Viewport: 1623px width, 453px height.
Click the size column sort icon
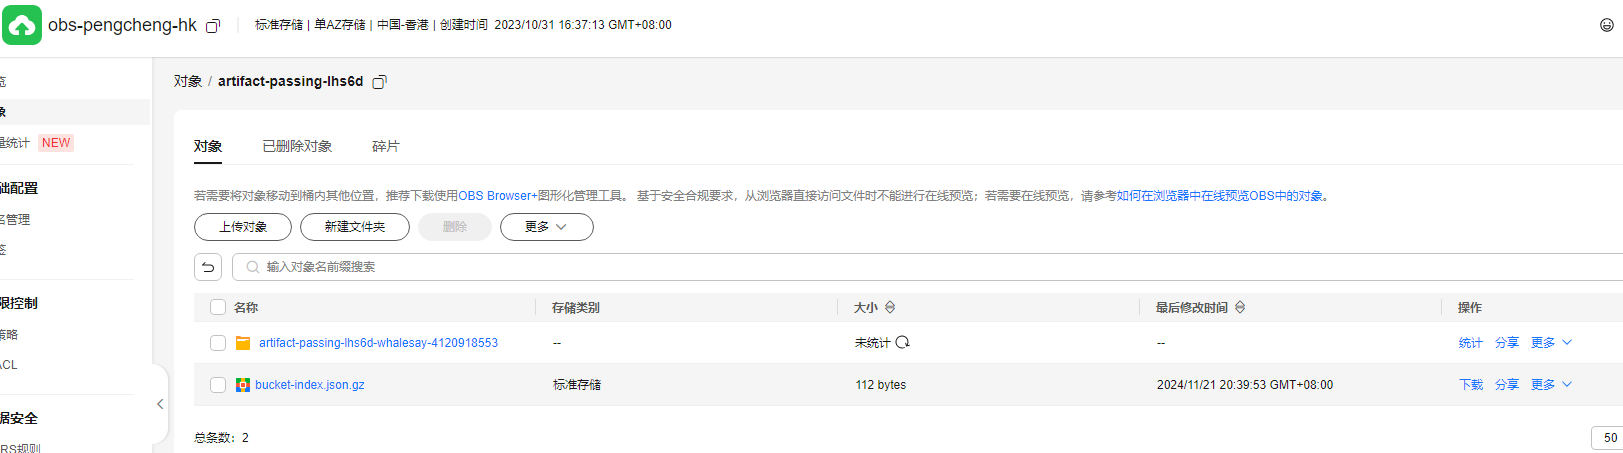(890, 308)
